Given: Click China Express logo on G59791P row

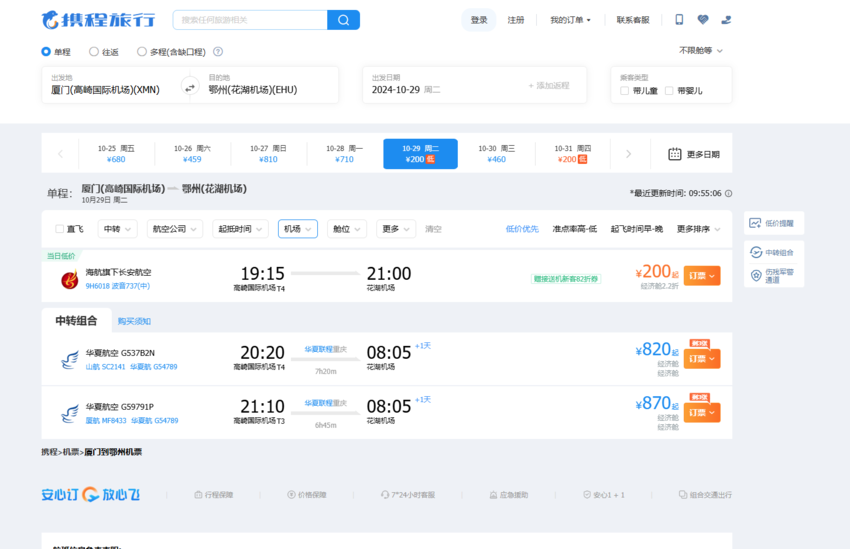Looking at the screenshot, I should tap(69, 414).
